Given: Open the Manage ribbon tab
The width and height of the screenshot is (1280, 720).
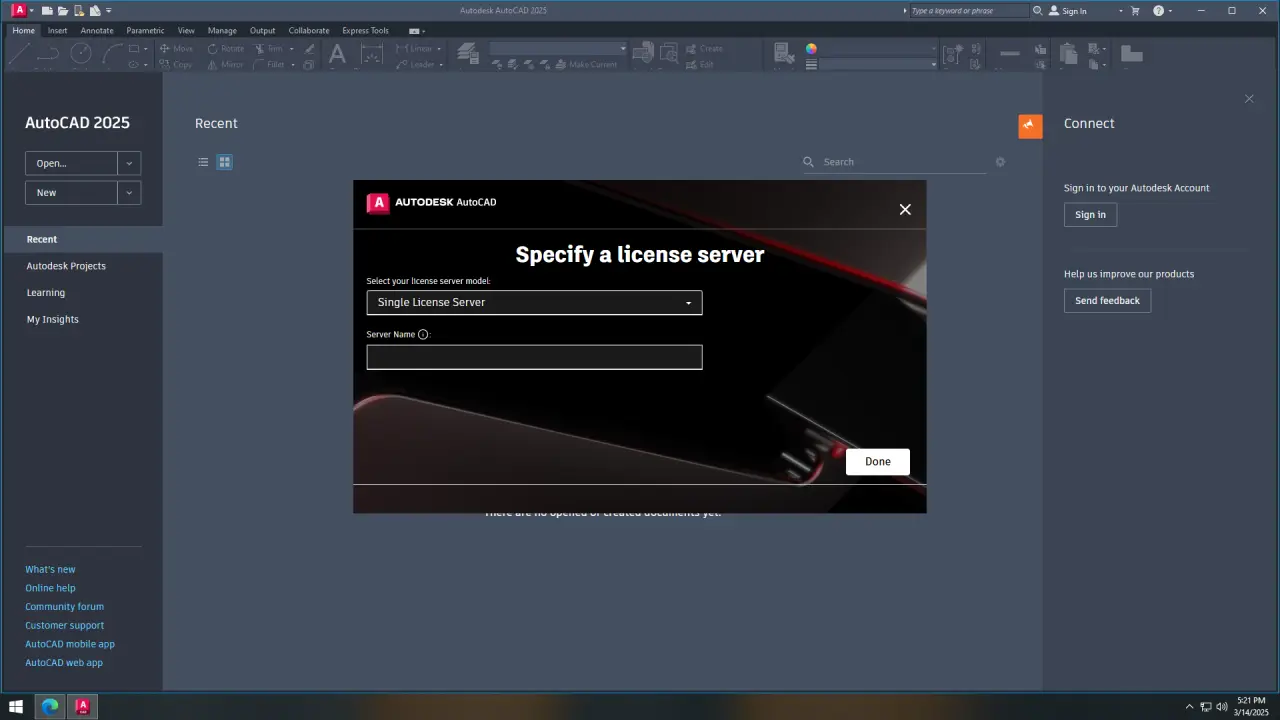Looking at the screenshot, I should [x=222, y=30].
